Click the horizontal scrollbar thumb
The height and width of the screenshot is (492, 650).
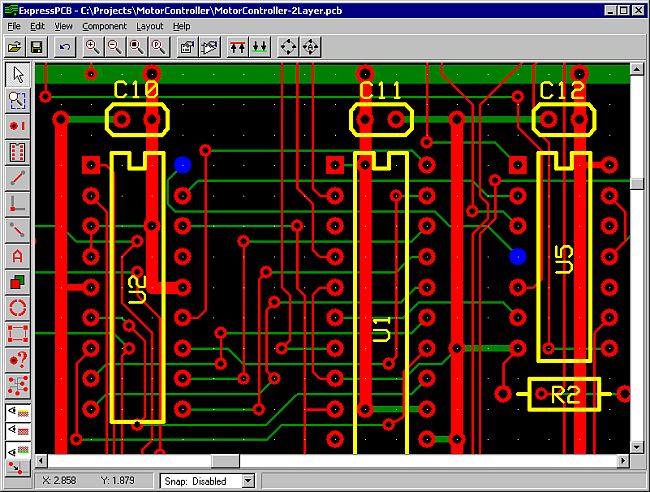[x=225, y=460]
